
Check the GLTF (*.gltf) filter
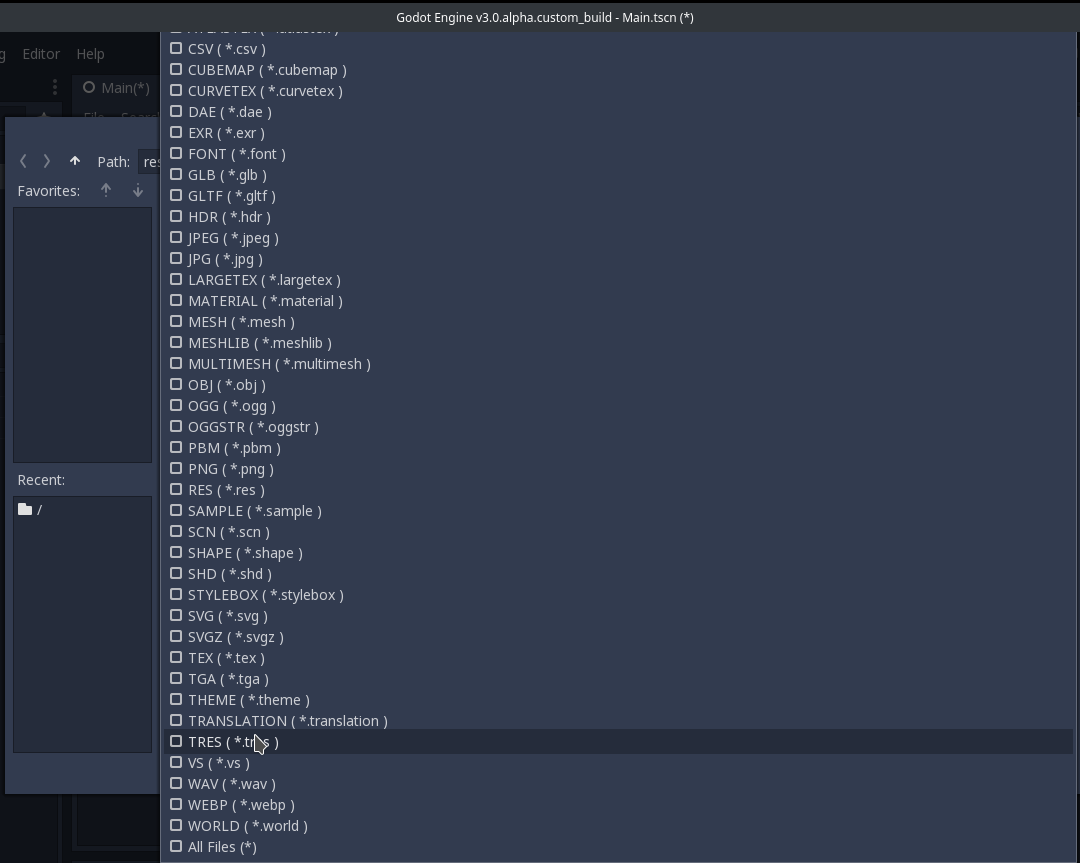click(x=176, y=195)
